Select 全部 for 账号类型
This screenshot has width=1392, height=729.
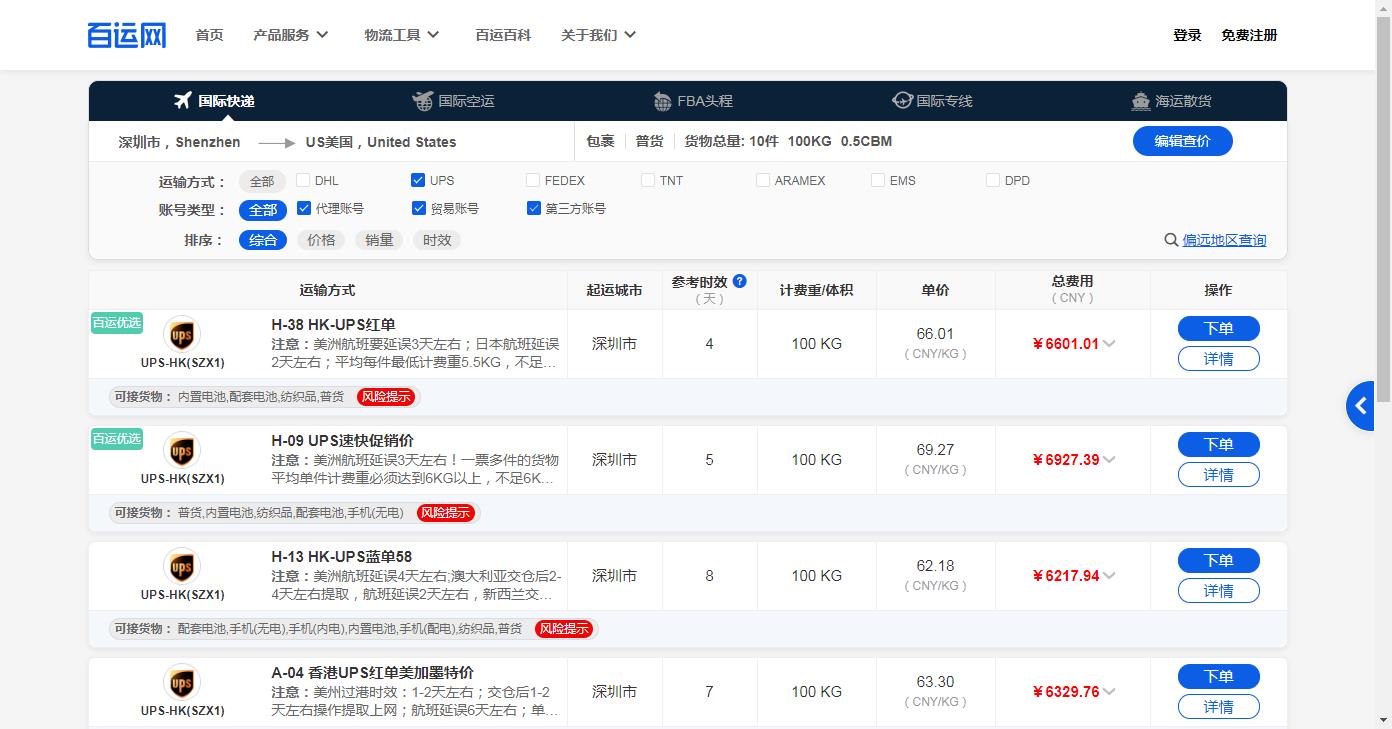(x=263, y=210)
